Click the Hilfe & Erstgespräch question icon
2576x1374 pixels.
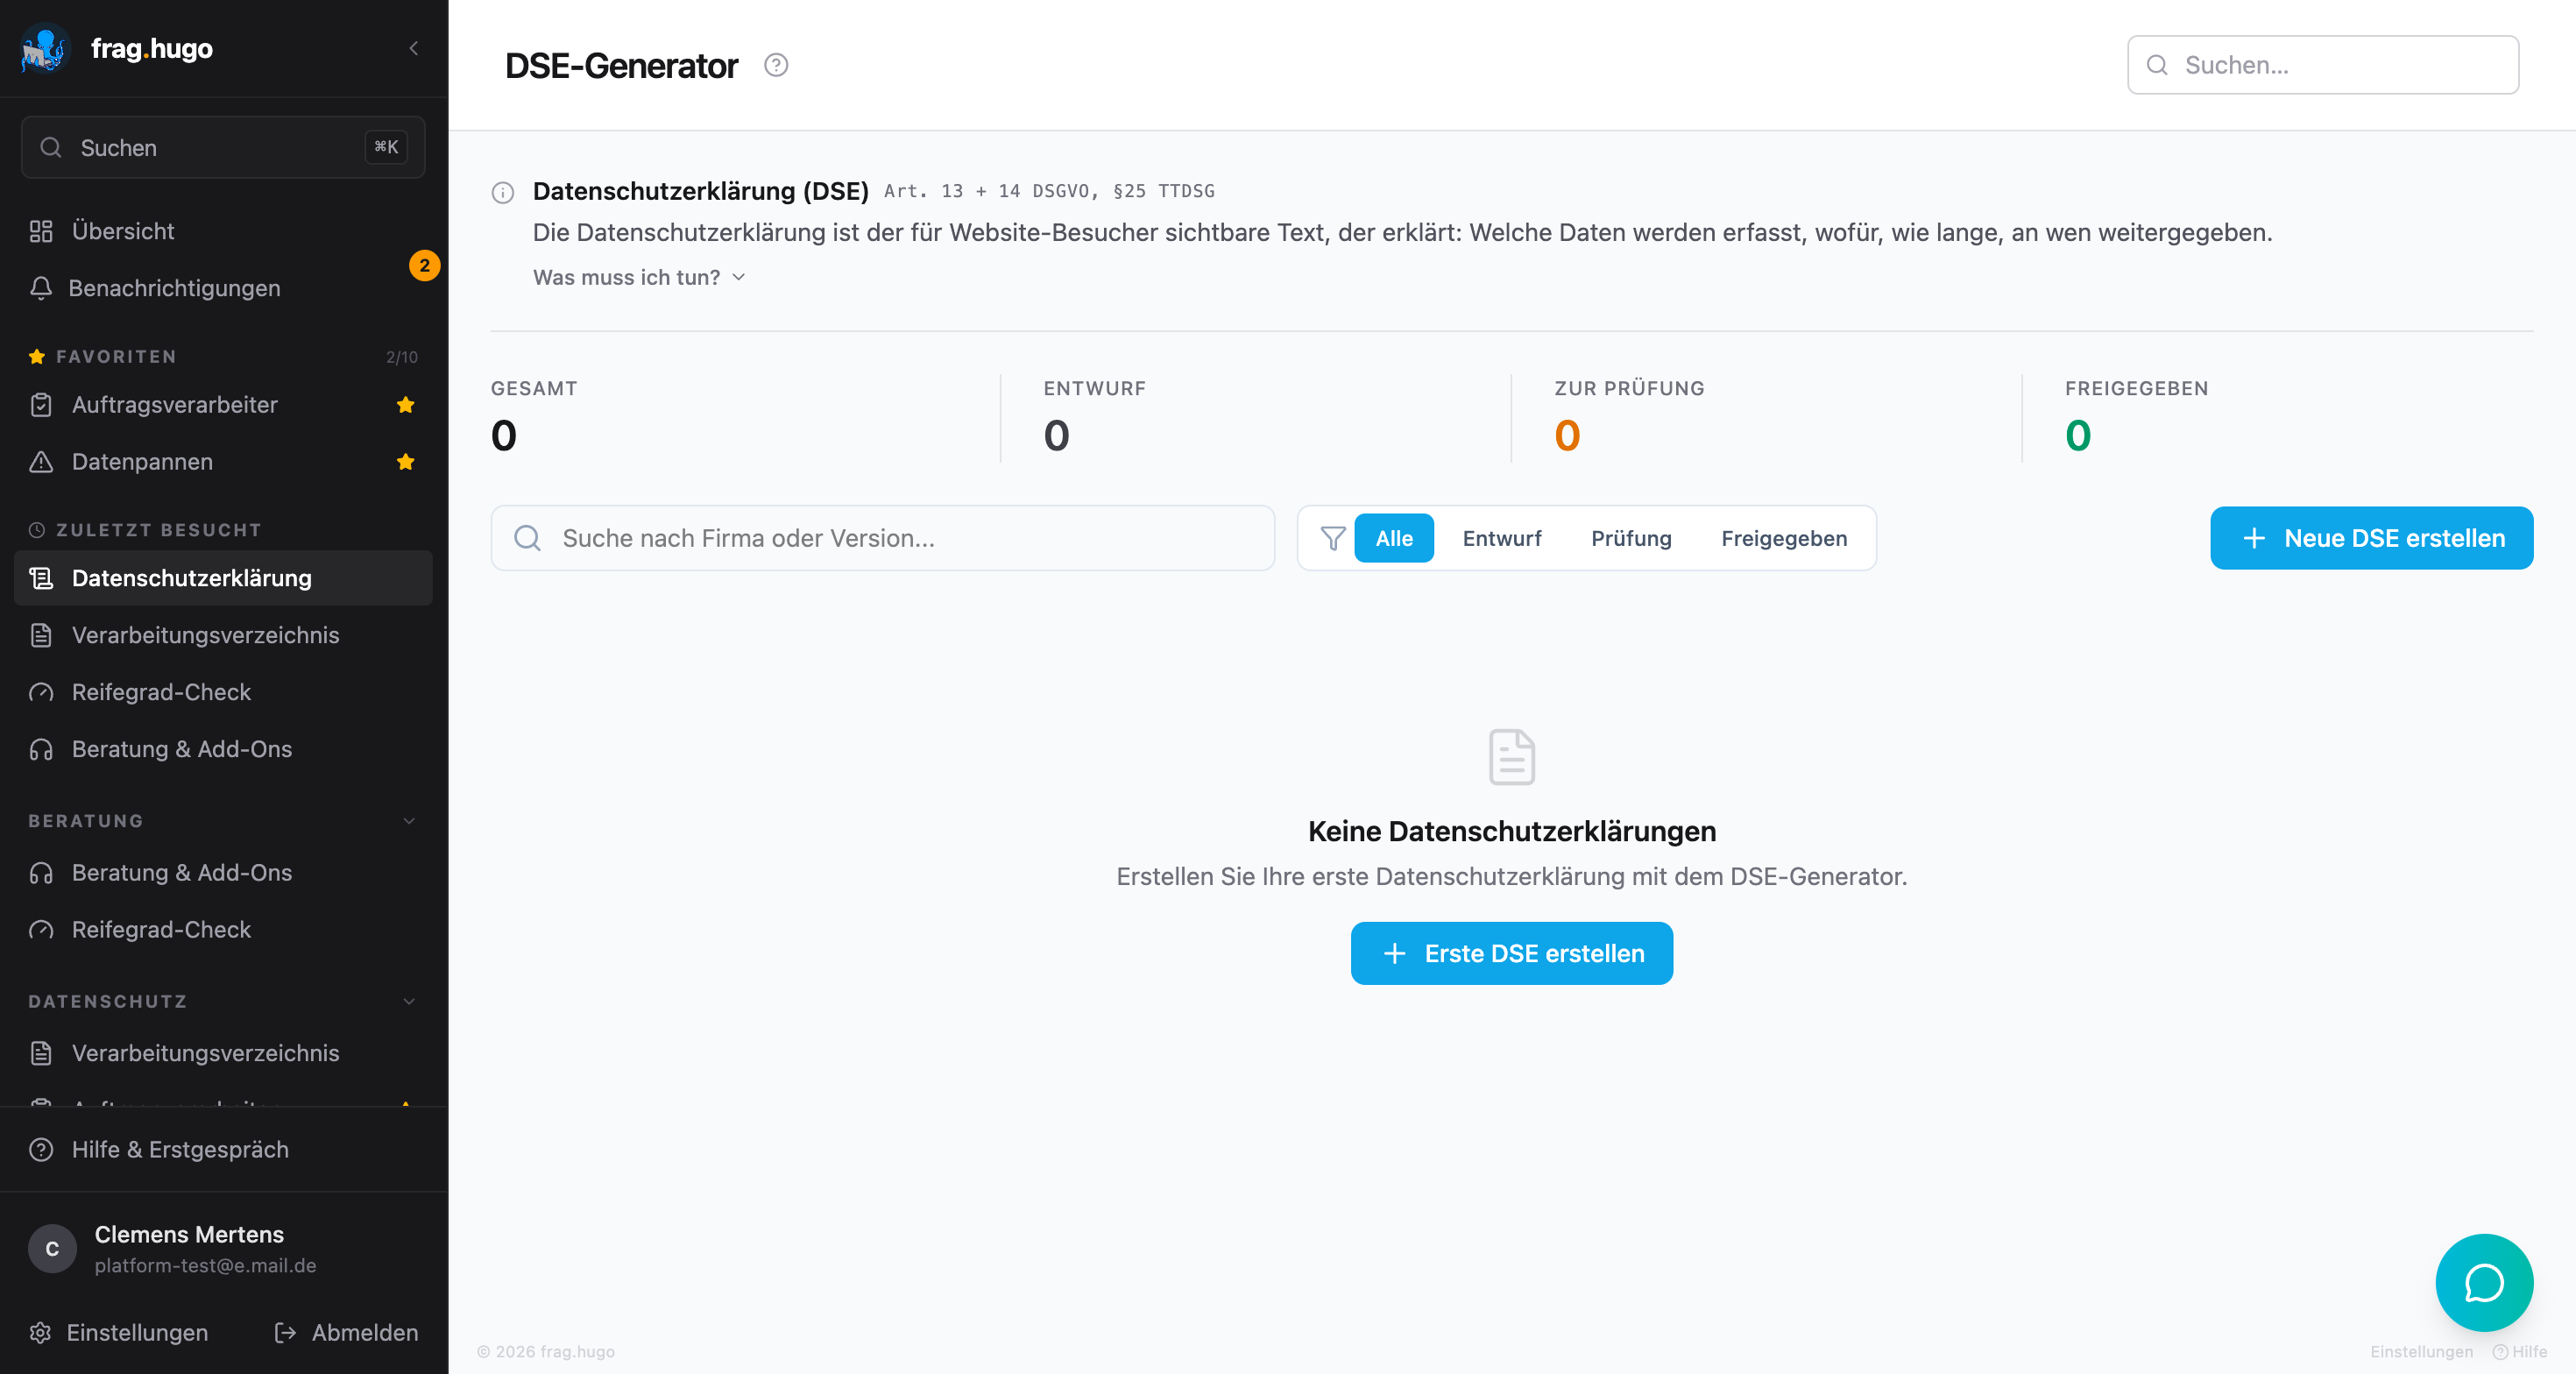click(x=41, y=1149)
